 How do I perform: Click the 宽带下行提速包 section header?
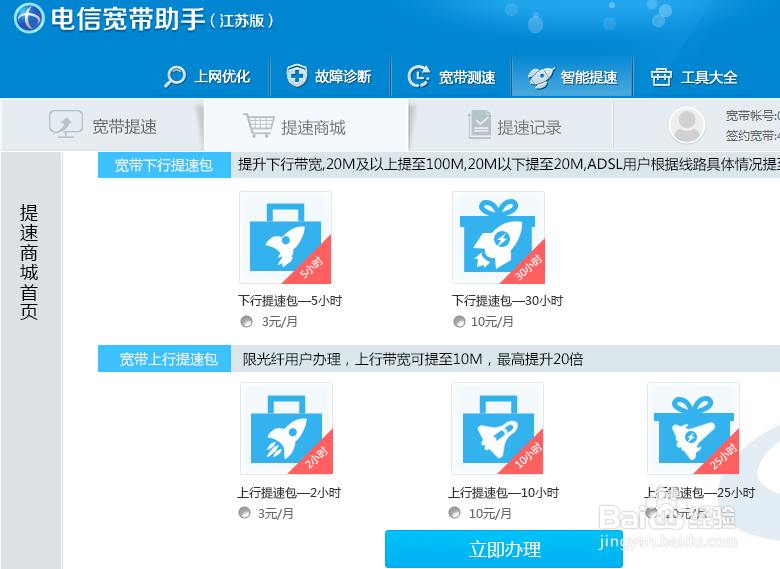click(x=164, y=165)
